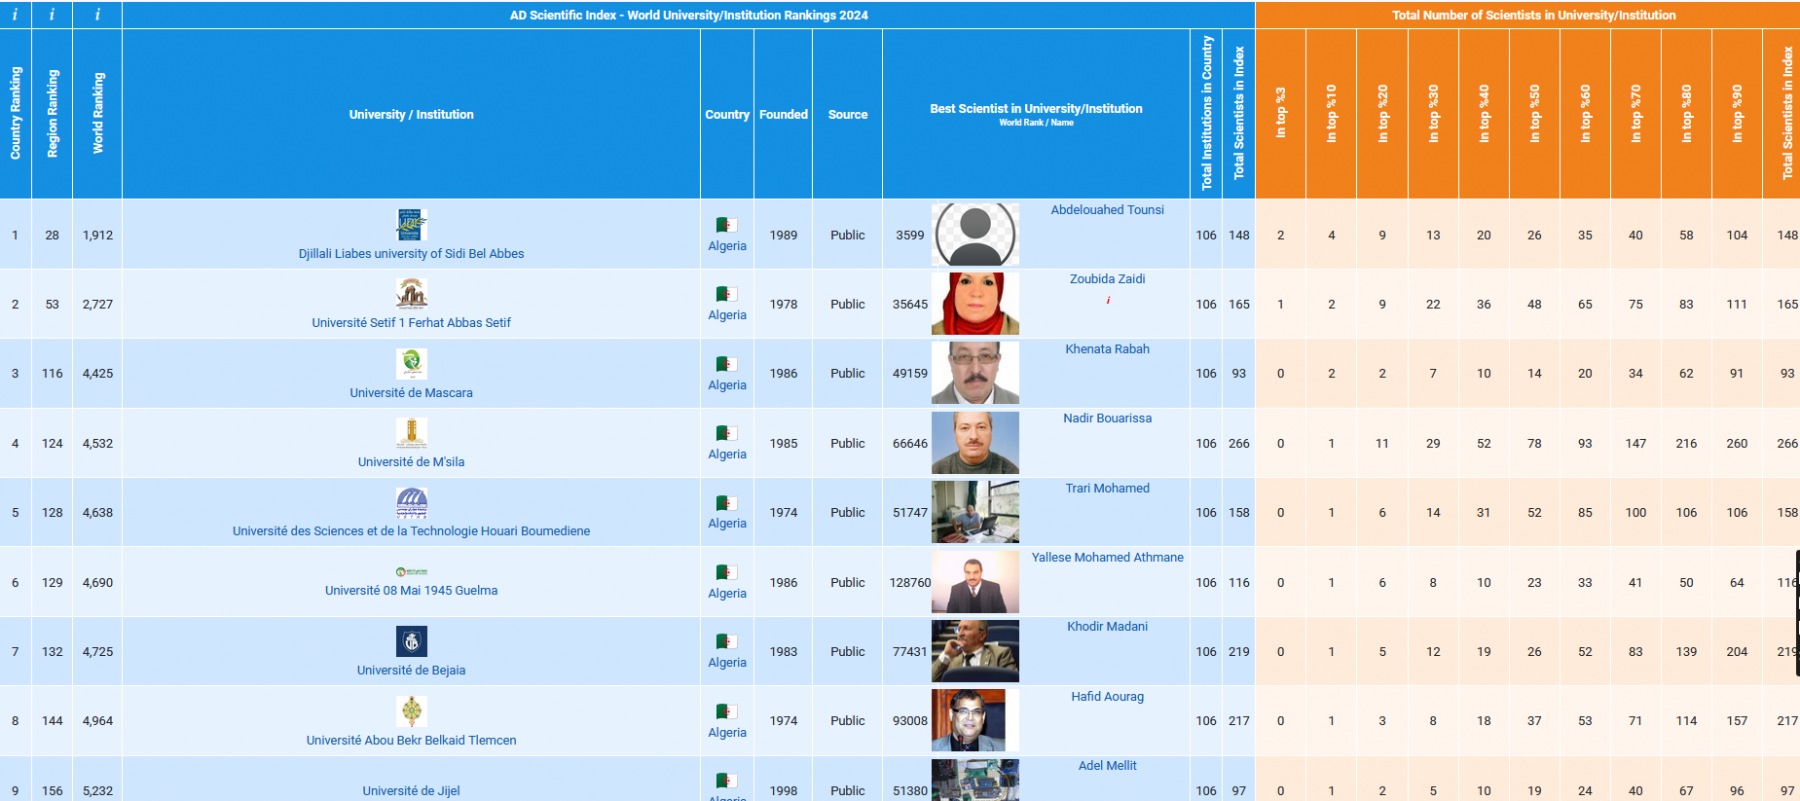
Task: Open Khenata Rabah profile photo
Action: (975, 373)
